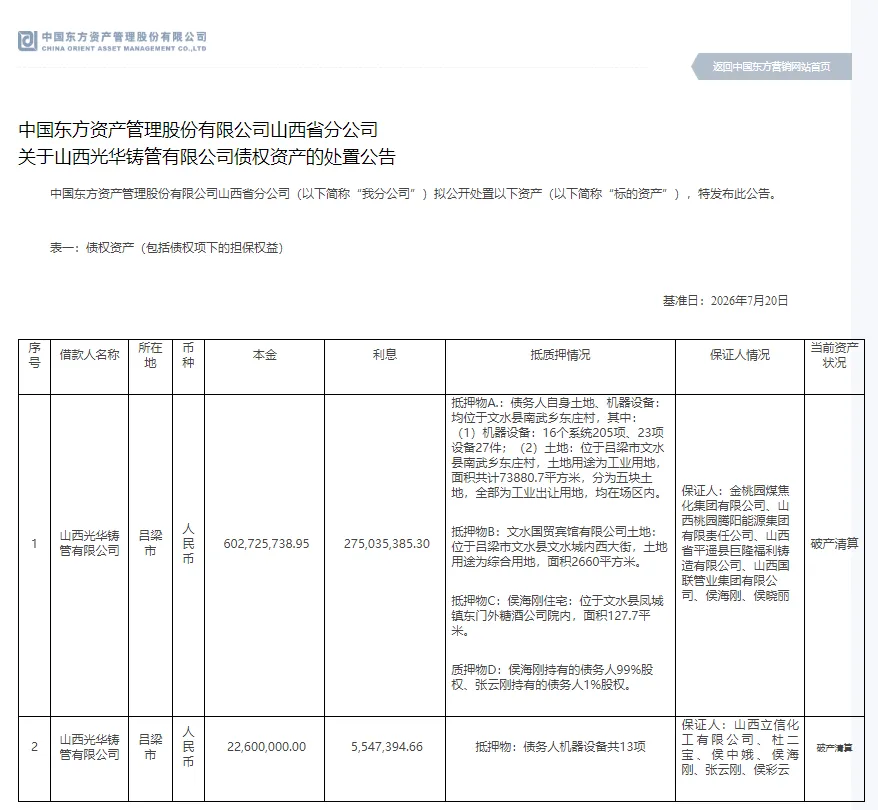The image size is (878, 810).
Task: Click the China Orient Asset Management logo
Action: (112, 41)
